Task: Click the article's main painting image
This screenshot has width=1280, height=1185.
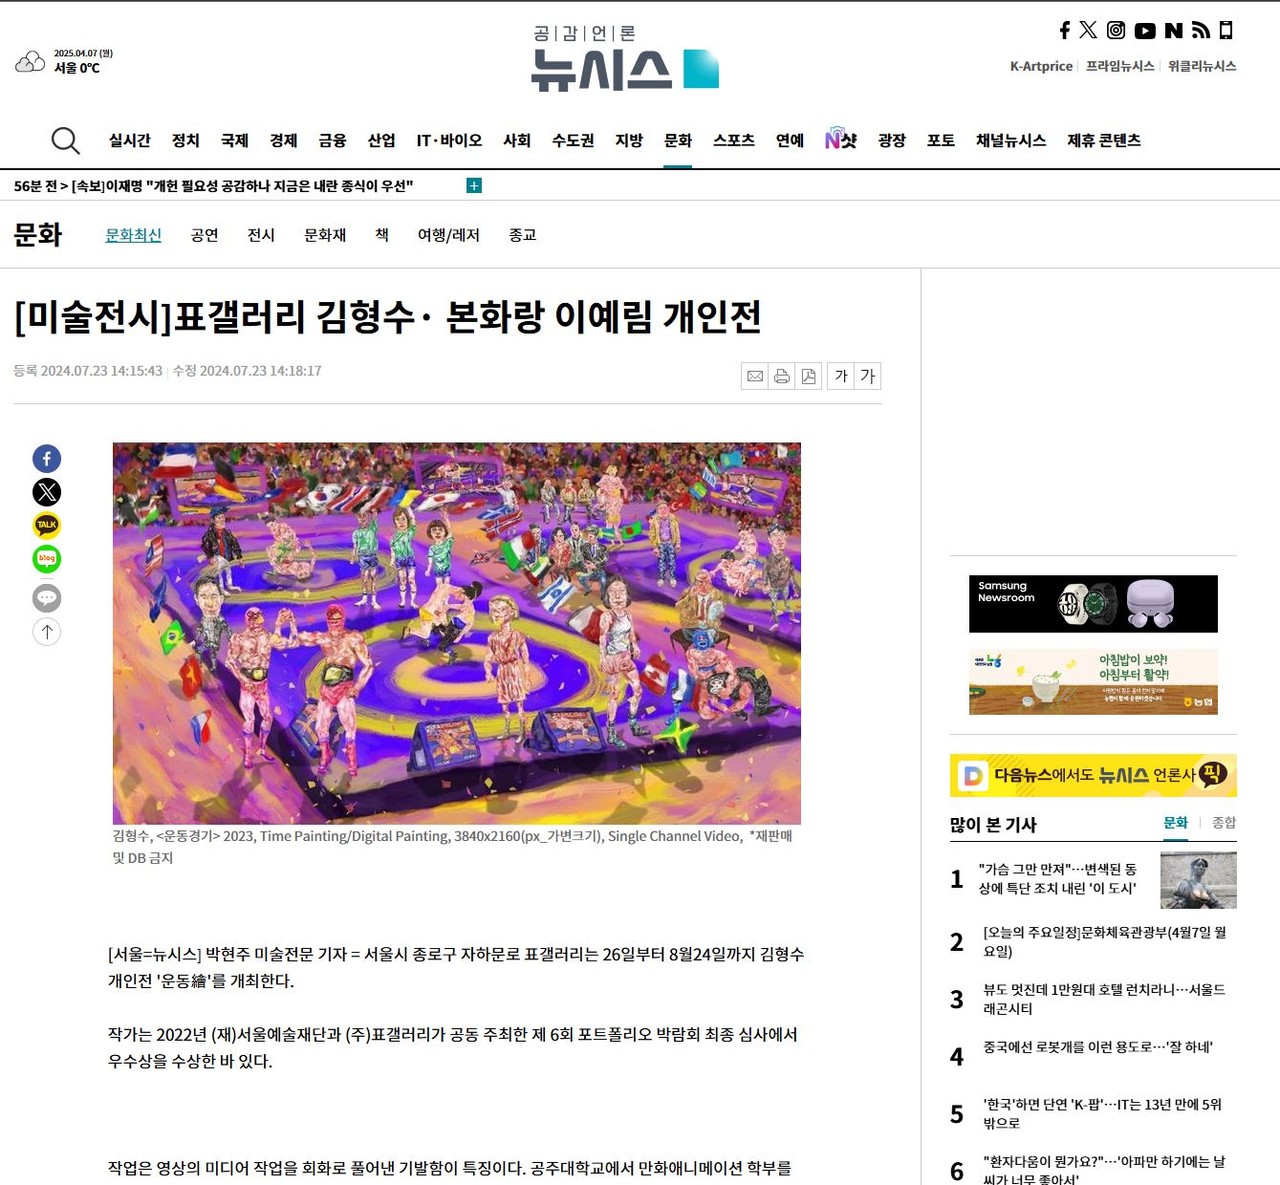Action: point(457,634)
